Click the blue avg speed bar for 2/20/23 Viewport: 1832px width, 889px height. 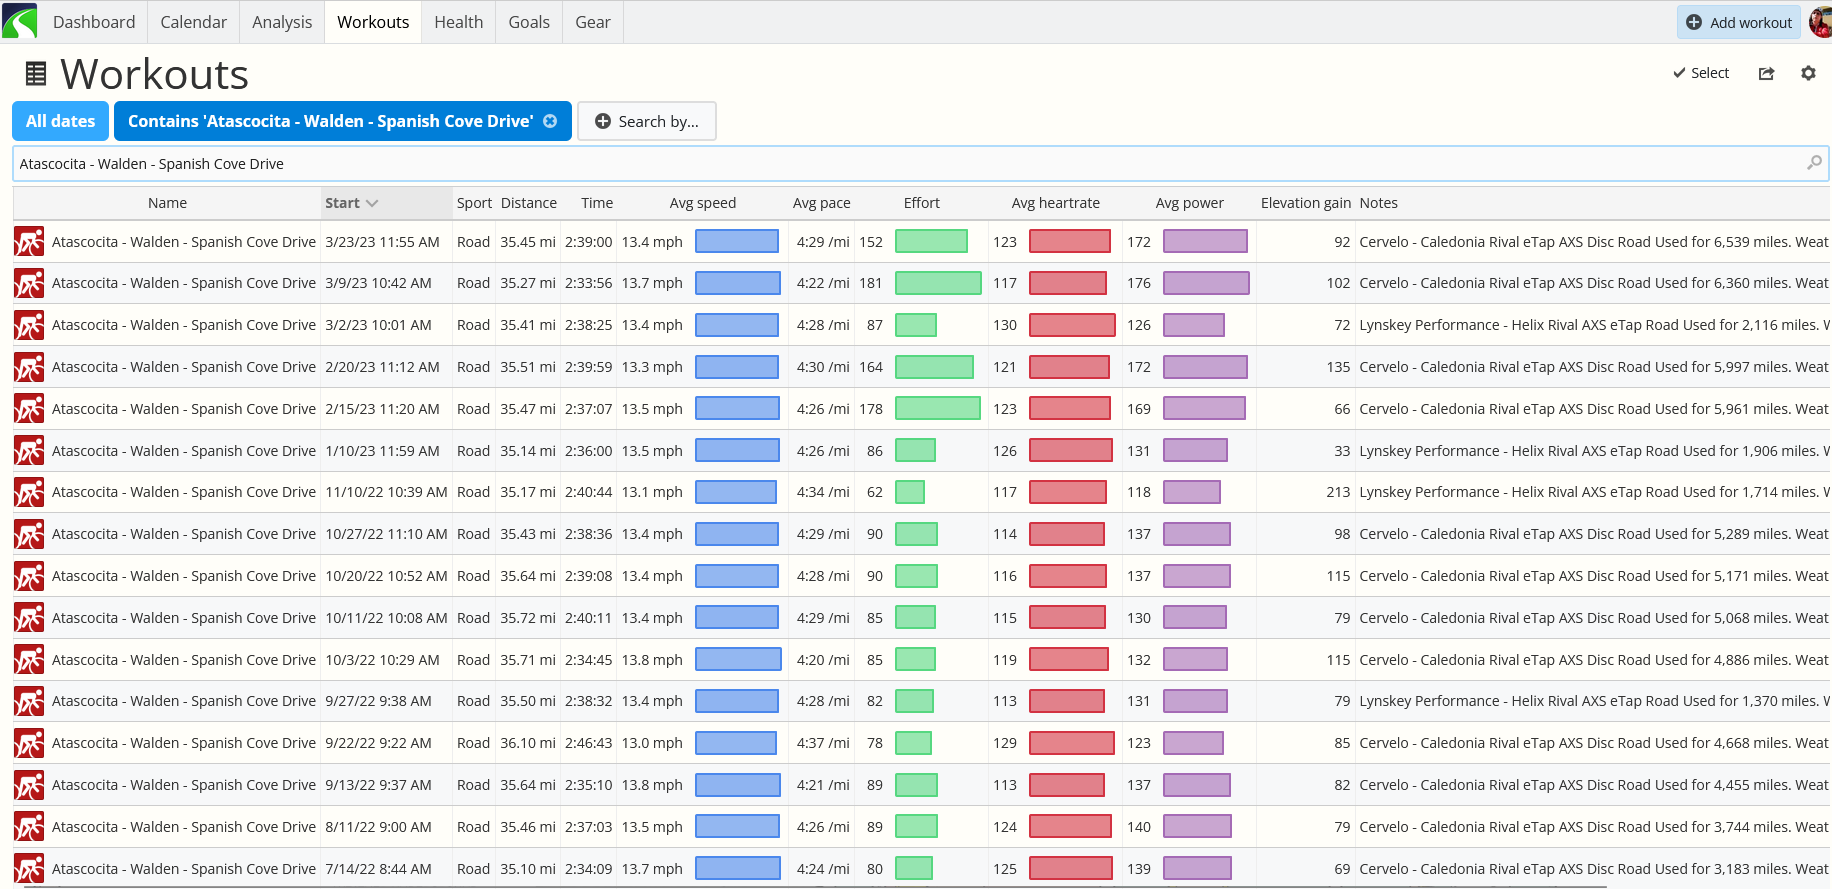737,367
